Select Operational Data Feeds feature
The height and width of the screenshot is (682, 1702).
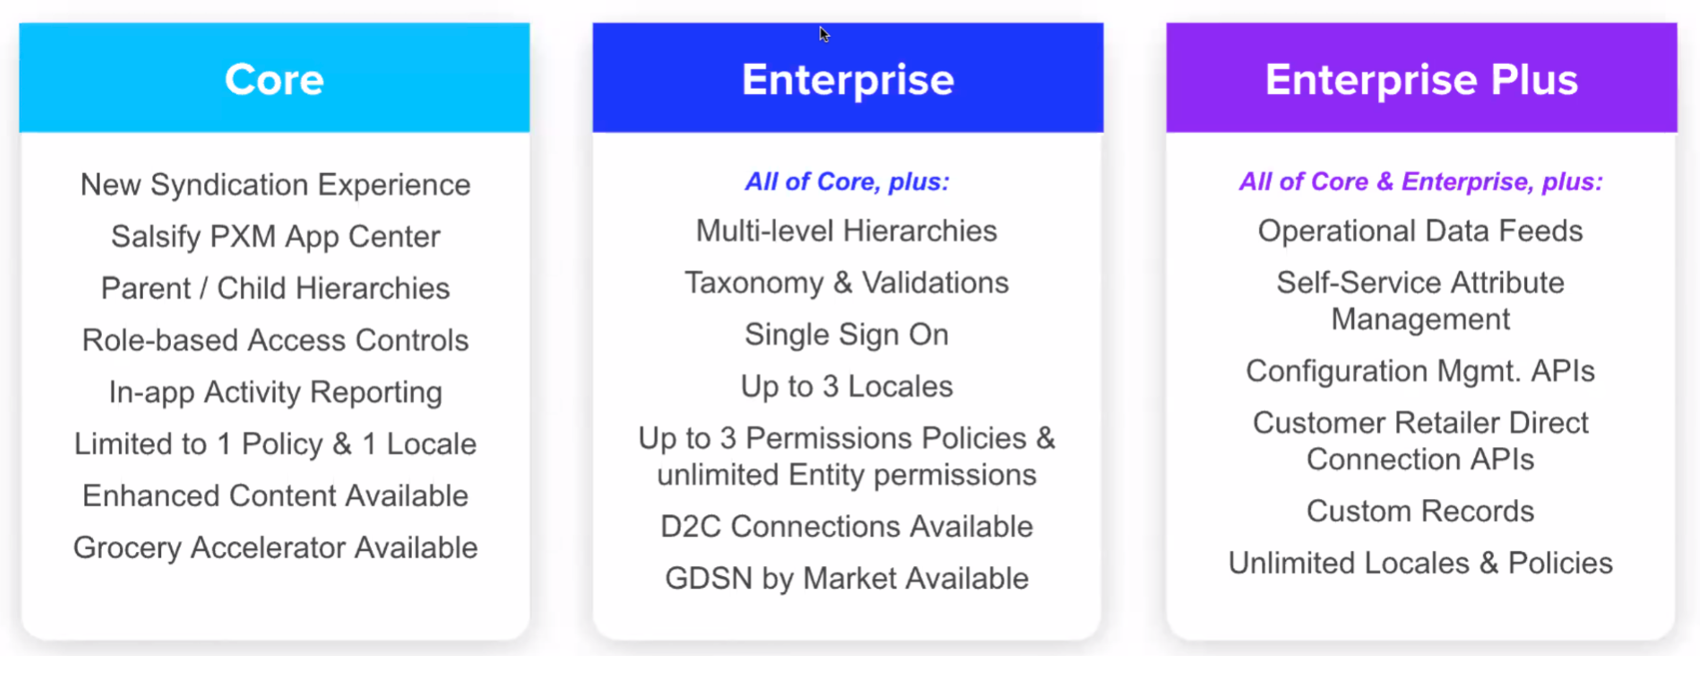pos(1421,231)
